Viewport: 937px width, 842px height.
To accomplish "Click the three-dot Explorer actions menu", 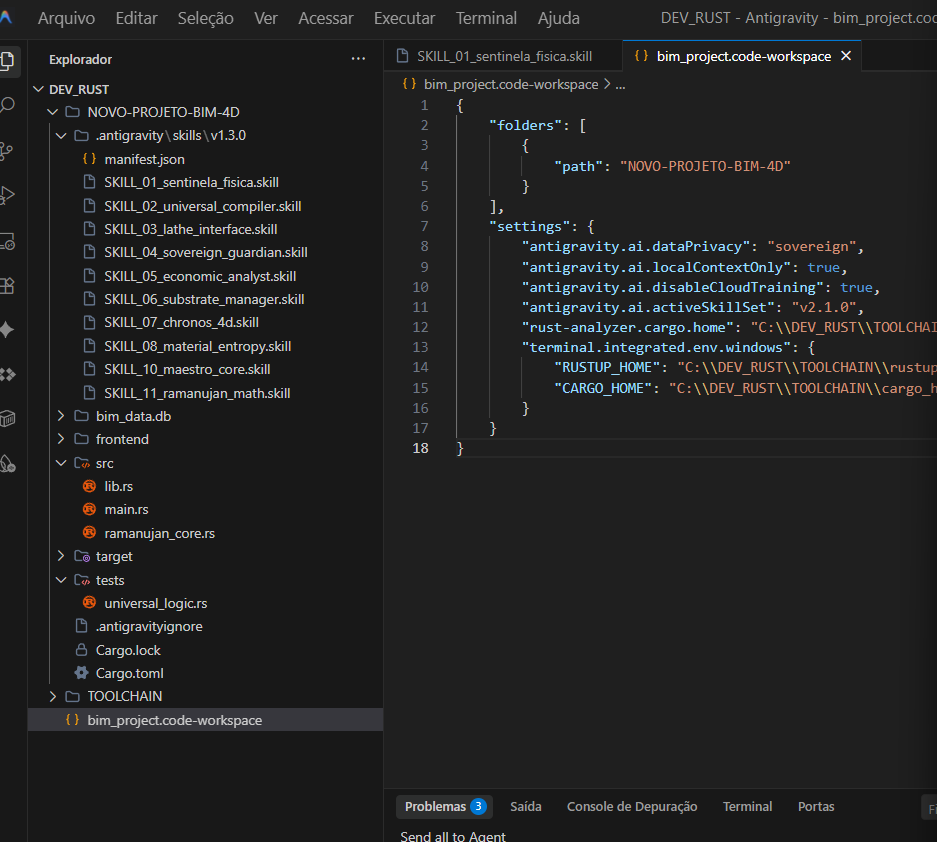I will pyautogui.click(x=358, y=59).
